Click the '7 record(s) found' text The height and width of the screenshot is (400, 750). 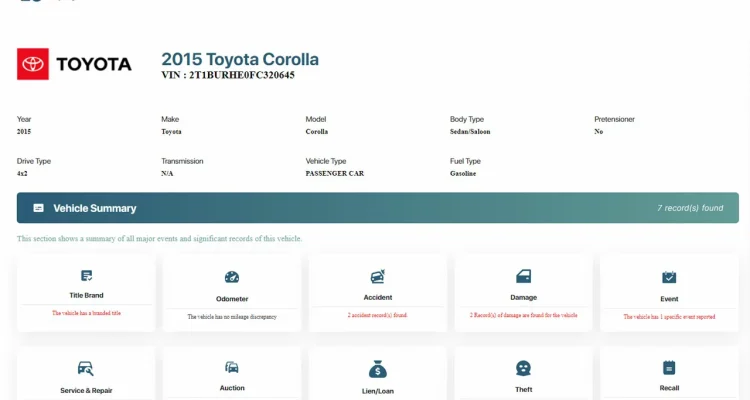690,208
